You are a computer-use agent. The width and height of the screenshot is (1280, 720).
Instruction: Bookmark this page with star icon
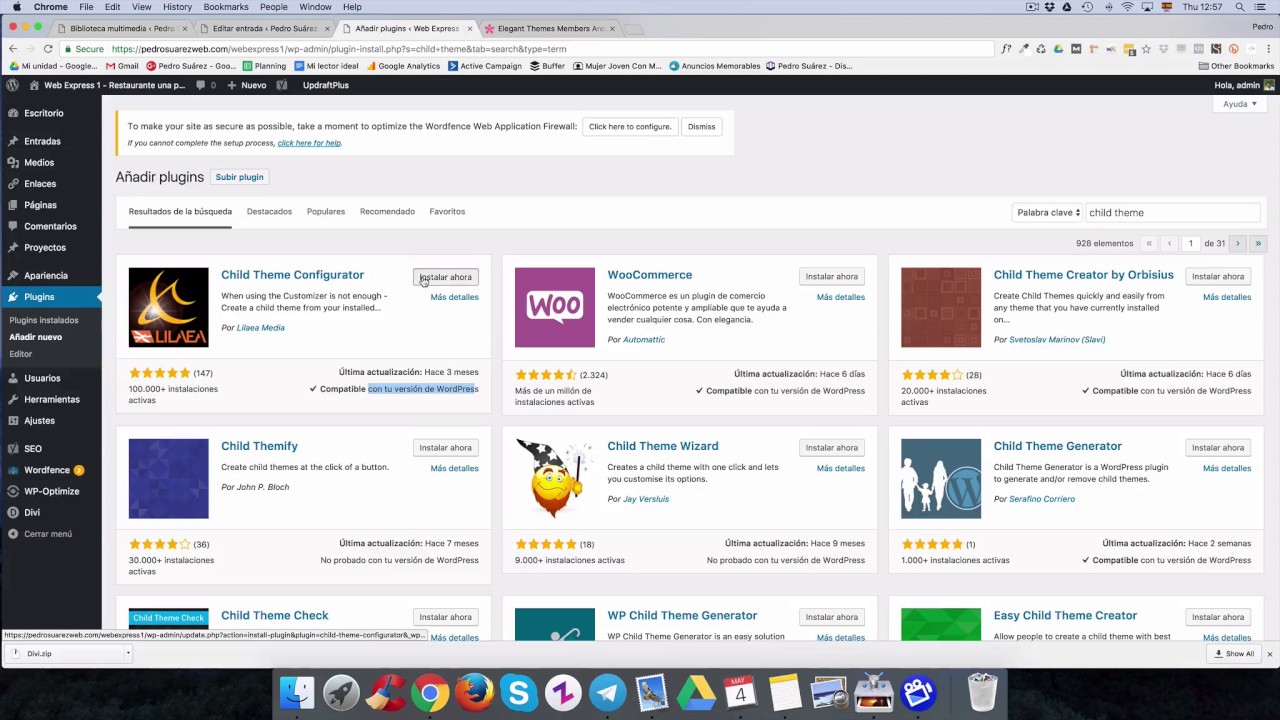[1146, 49]
